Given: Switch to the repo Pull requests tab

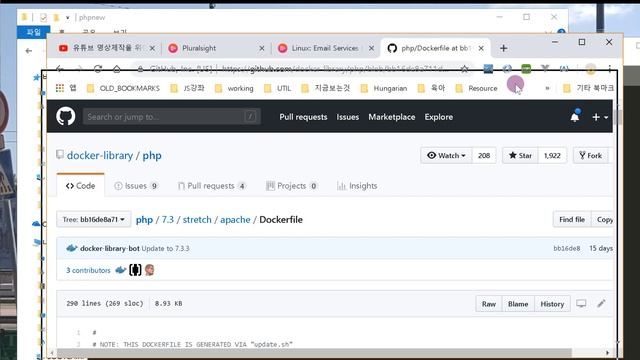Looking at the screenshot, I should pos(212,186).
